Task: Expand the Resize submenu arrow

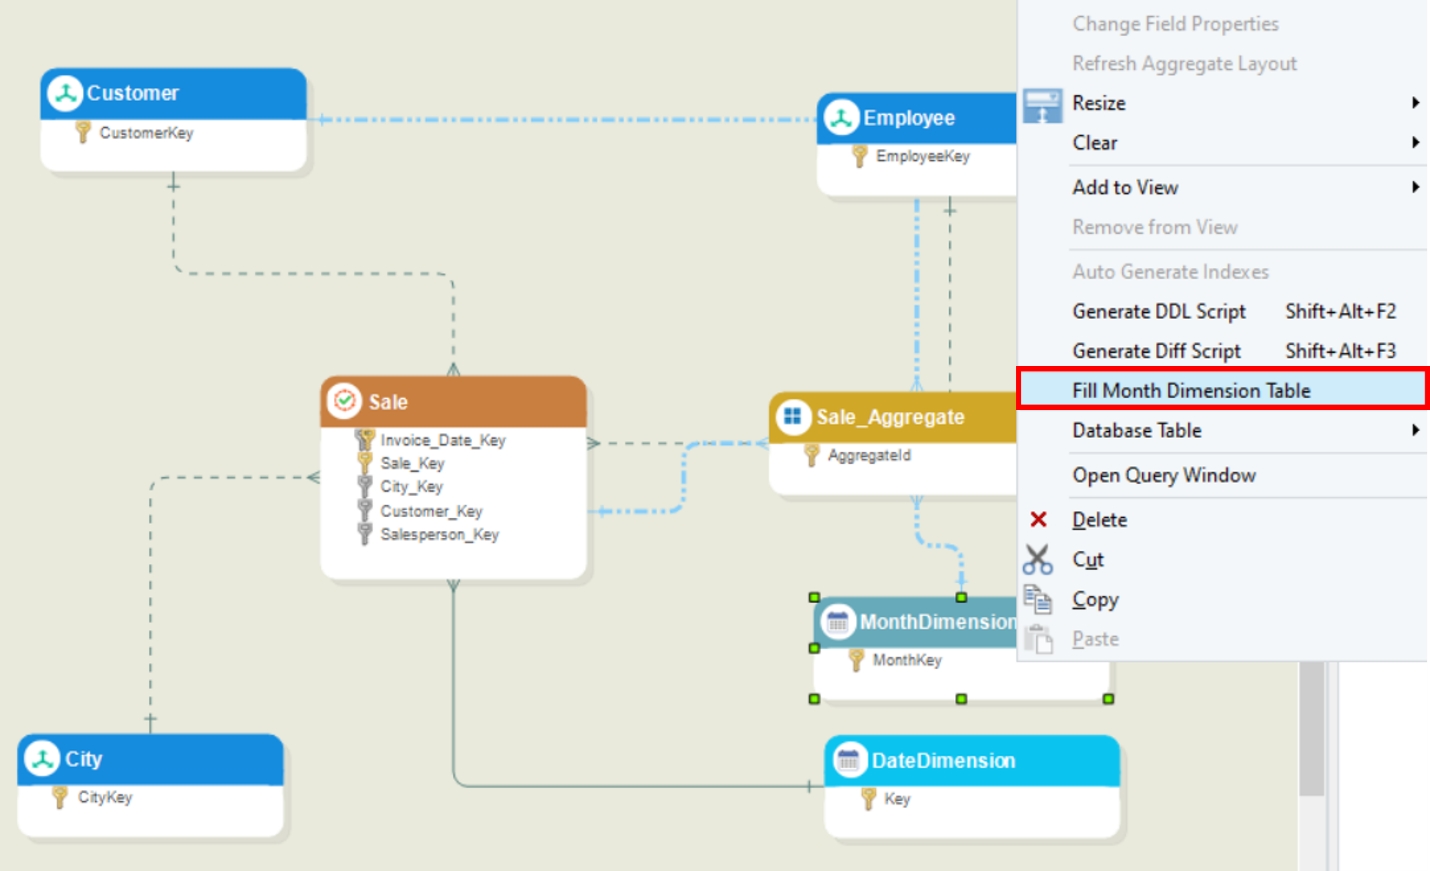Action: coord(1415,103)
